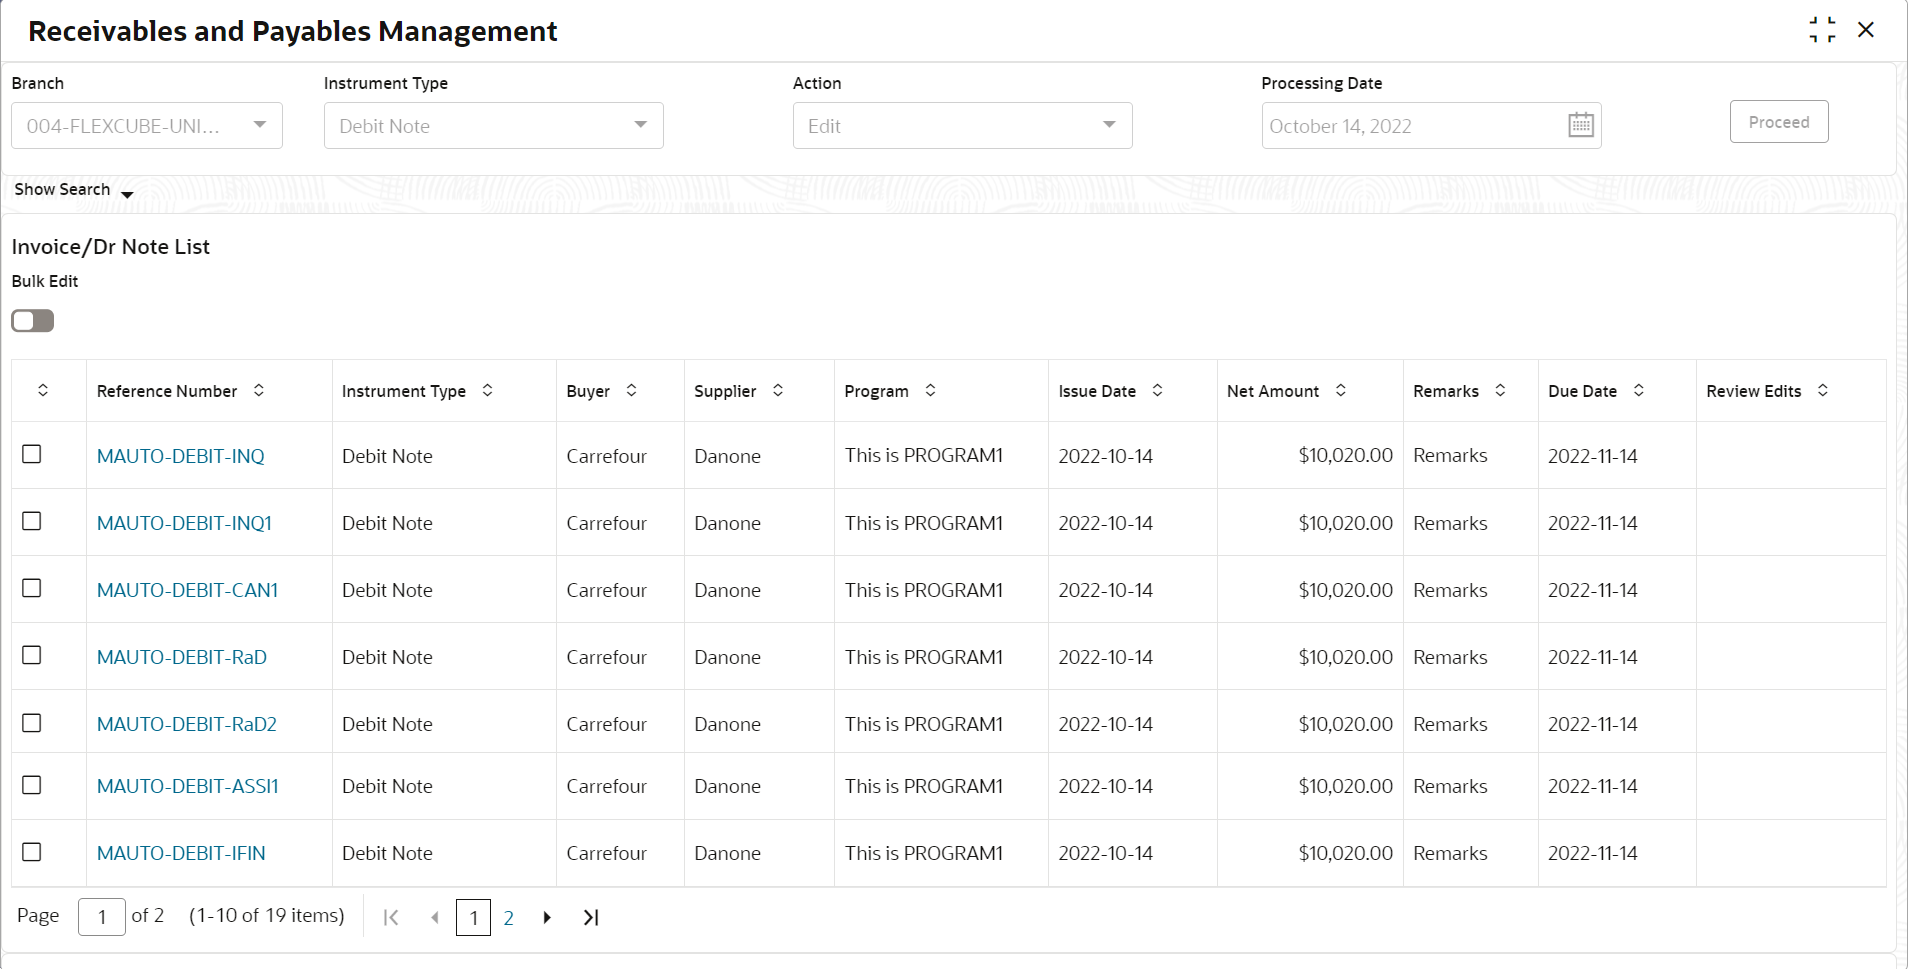Go to page 2 in pagination
Screen dimensions: 1908x969
[509, 918]
